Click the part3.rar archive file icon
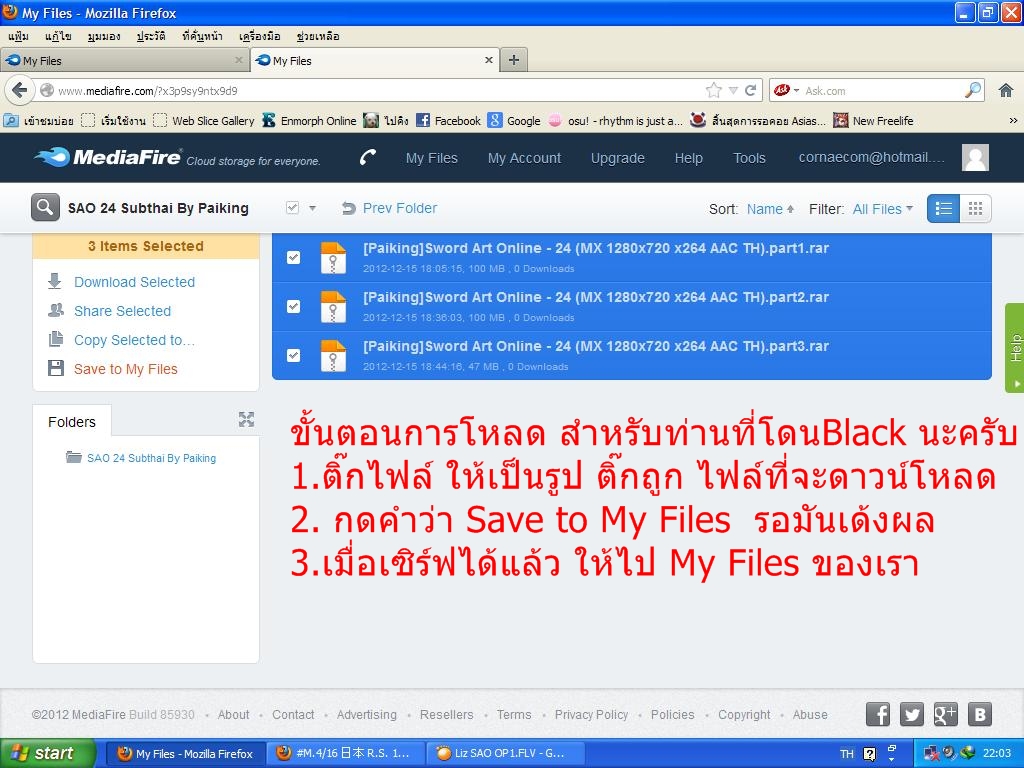 pyautogui.click(x=333, y=355)
